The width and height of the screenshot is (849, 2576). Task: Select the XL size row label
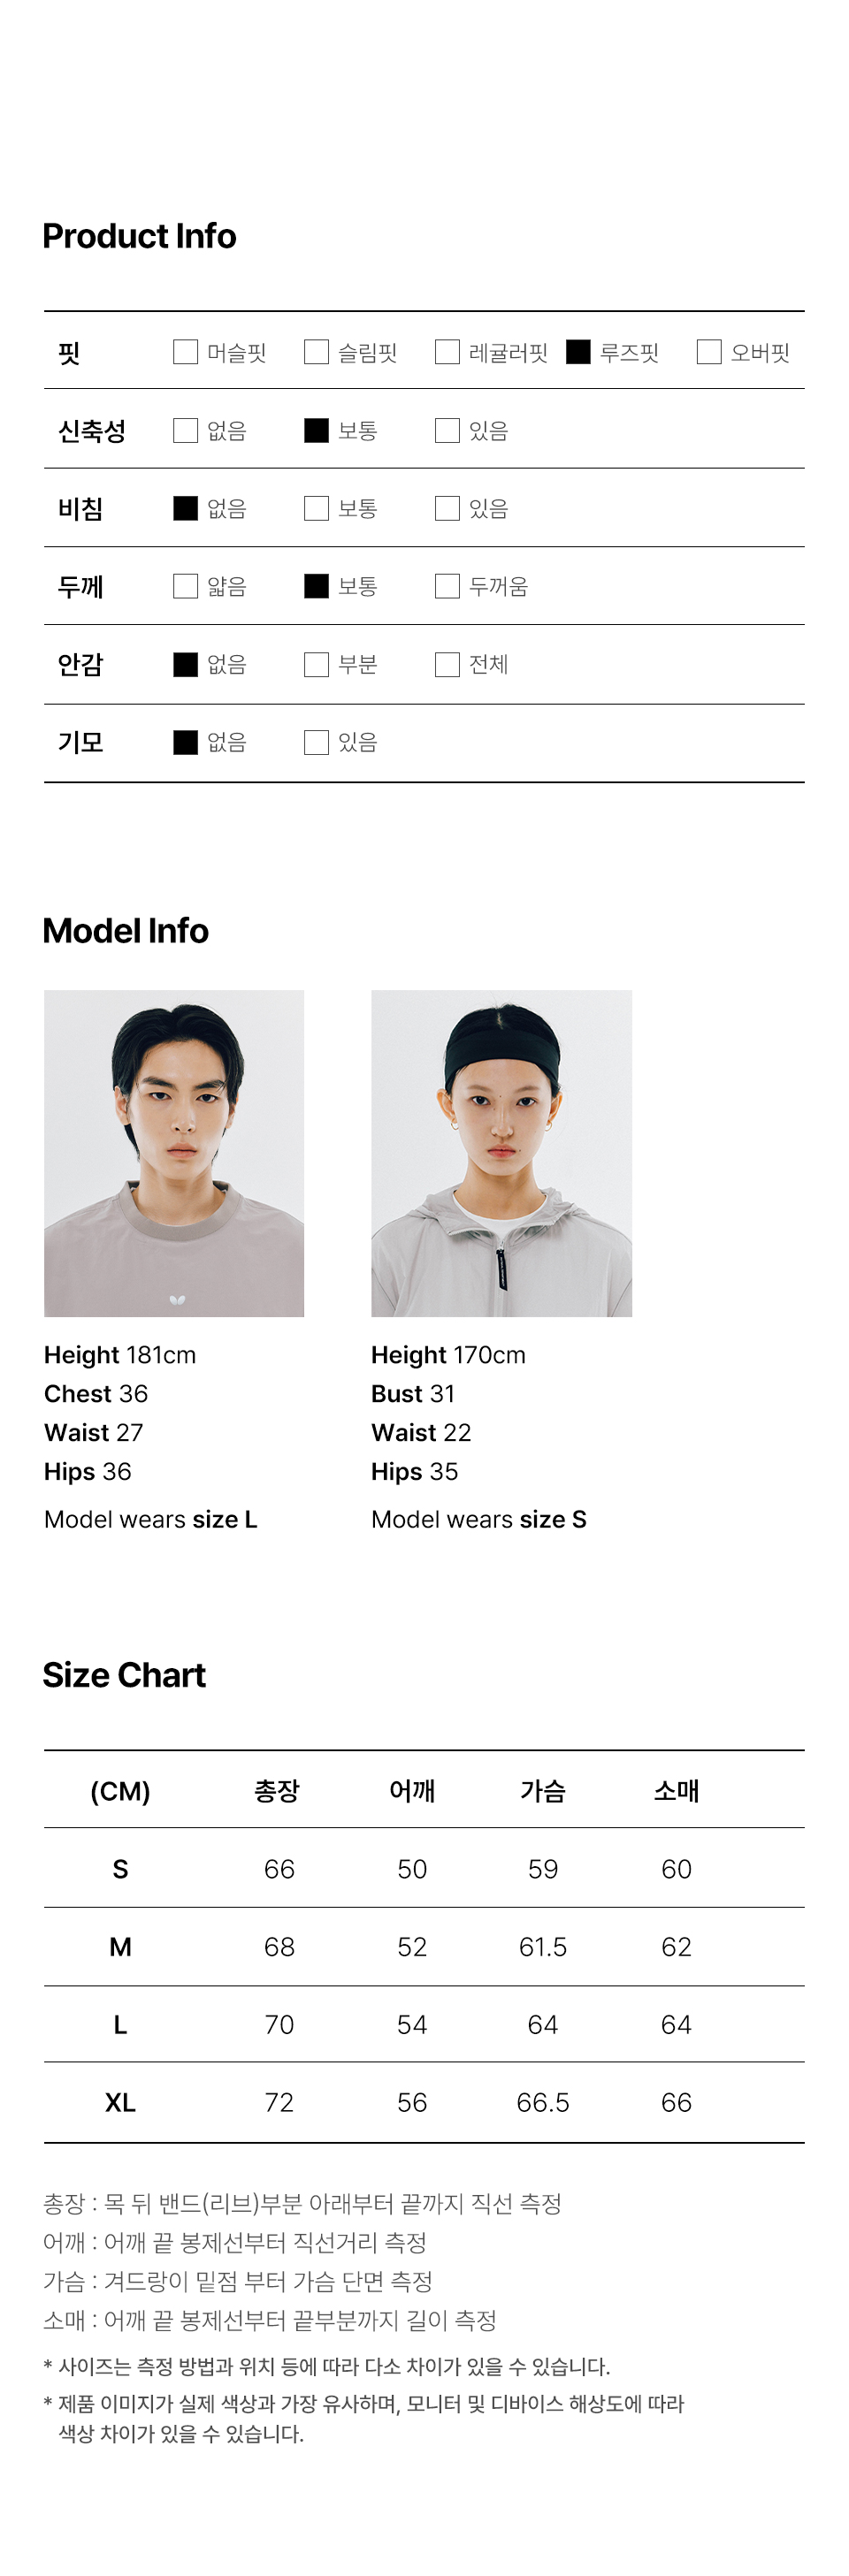[x=120, y=2102]
